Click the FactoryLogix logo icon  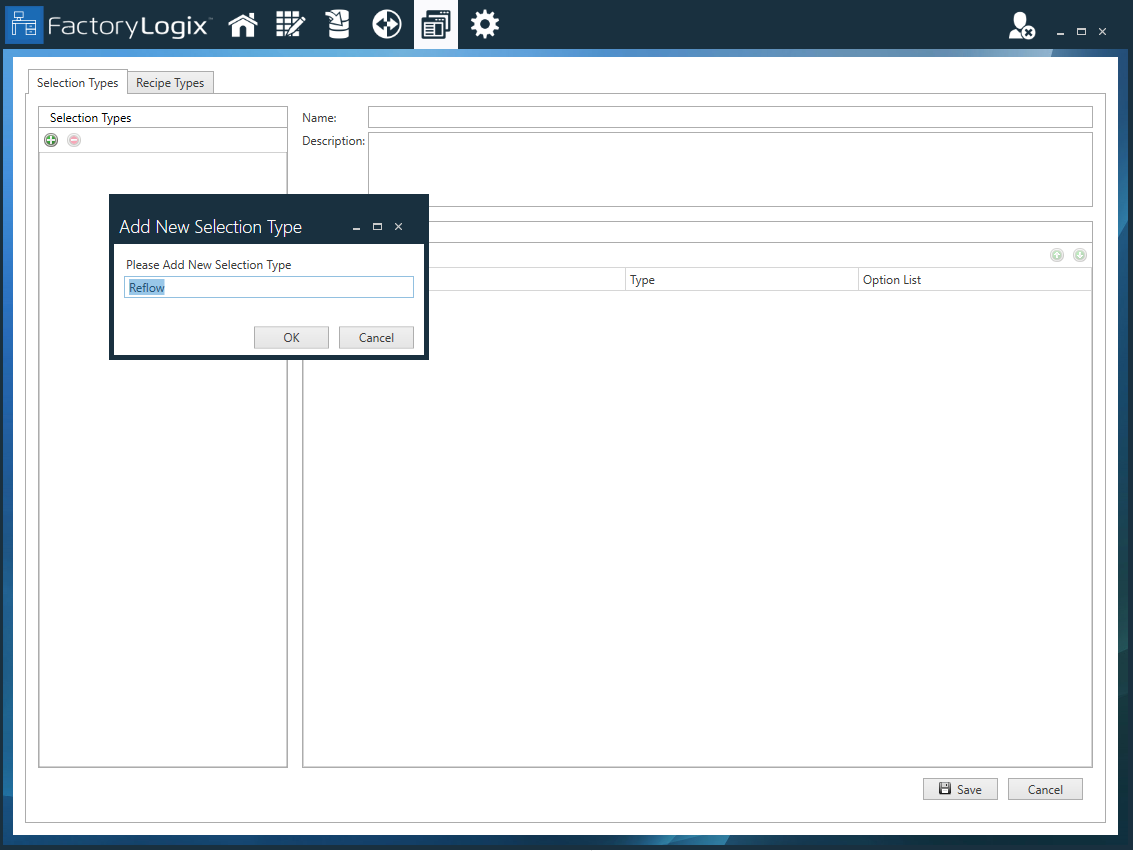point(24,24)
